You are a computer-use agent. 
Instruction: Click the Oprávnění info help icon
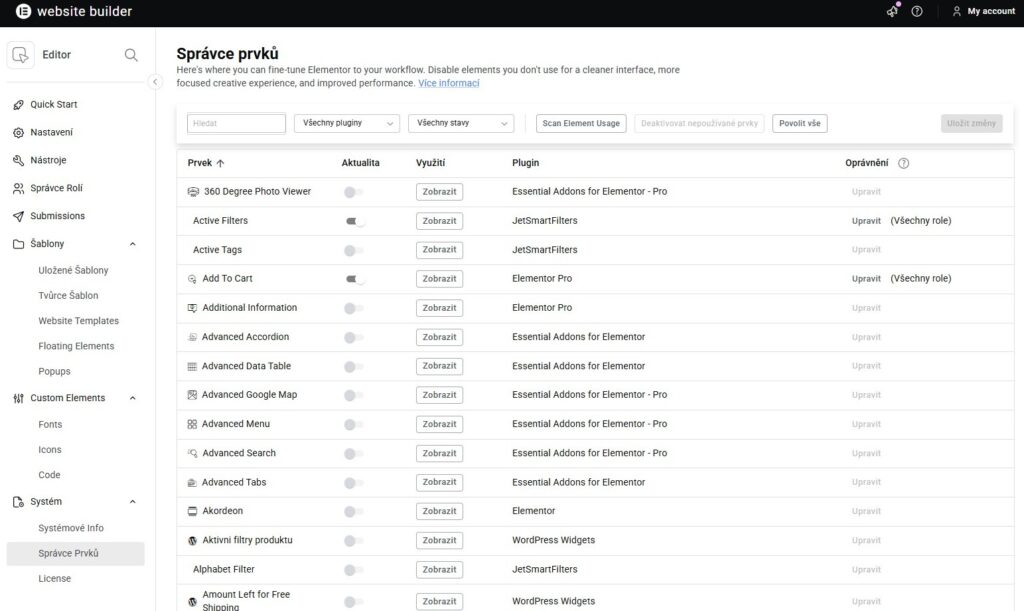[903, 163]
